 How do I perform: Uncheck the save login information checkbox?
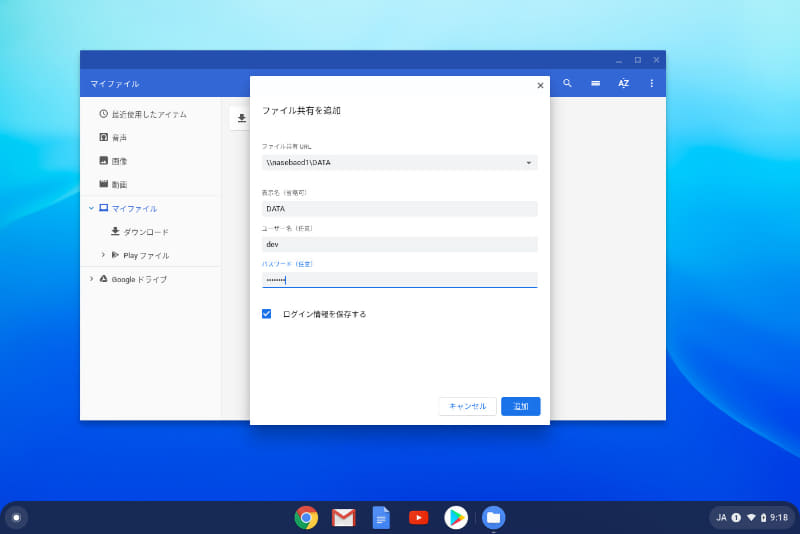[266, 314]
